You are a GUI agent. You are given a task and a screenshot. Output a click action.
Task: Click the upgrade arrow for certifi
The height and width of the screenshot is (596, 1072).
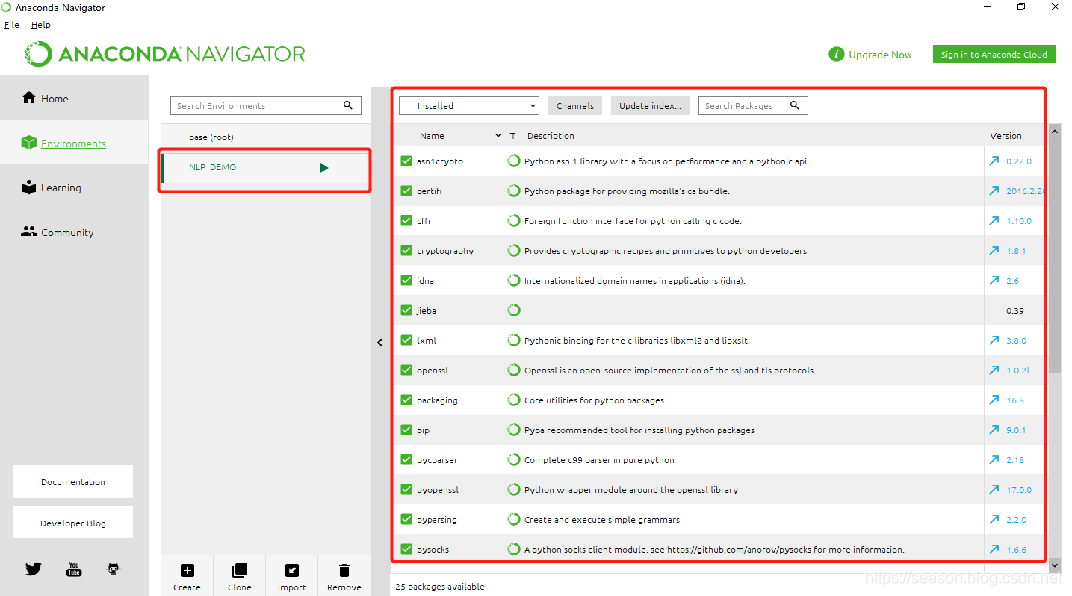tap(994, 191)
